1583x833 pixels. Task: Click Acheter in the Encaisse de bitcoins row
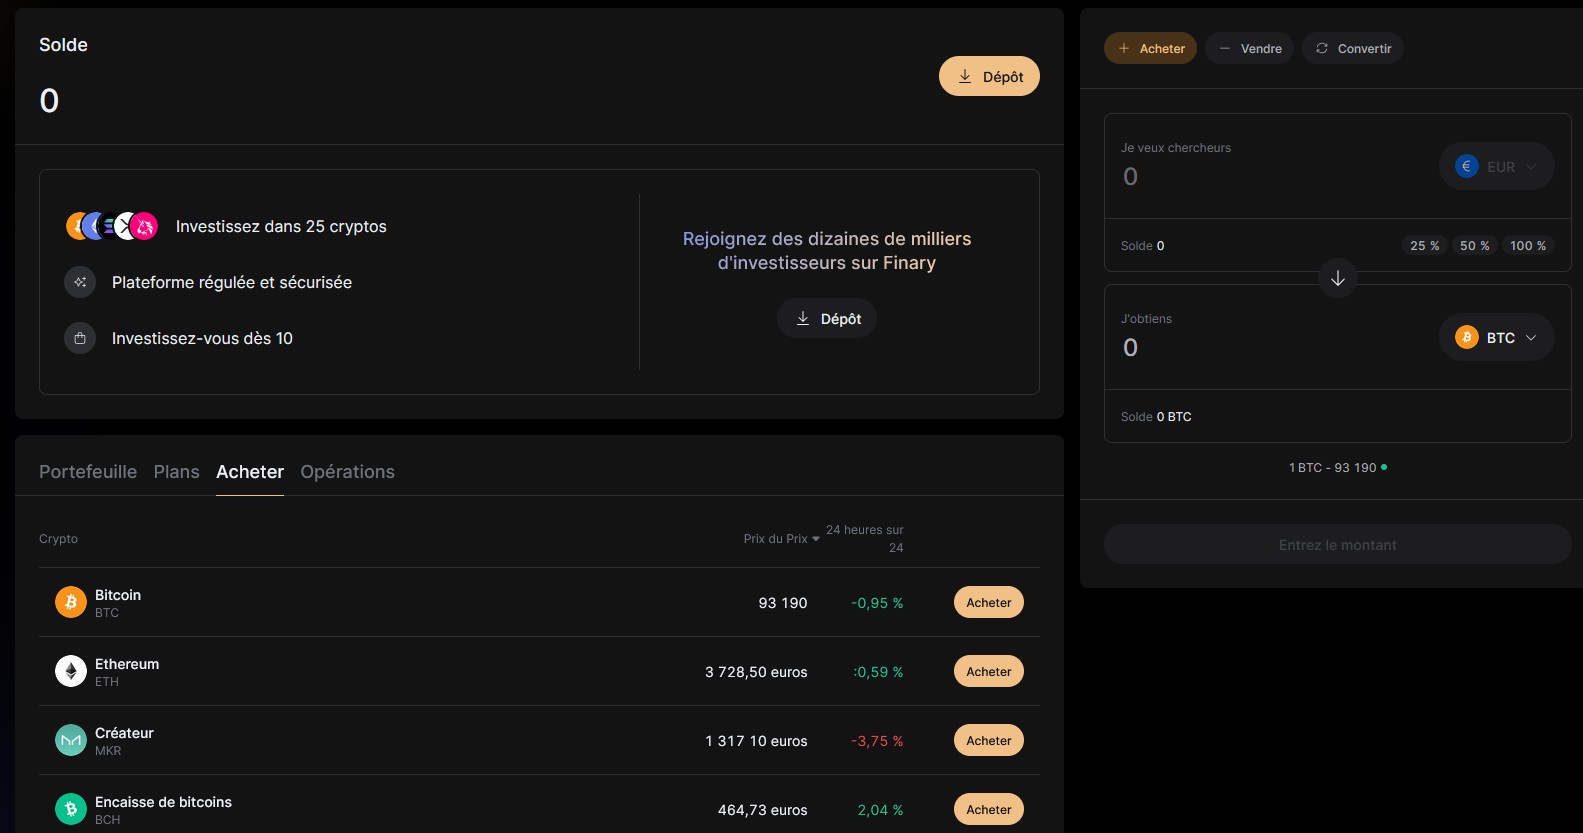pyautogui.click(x=989, y=809)
